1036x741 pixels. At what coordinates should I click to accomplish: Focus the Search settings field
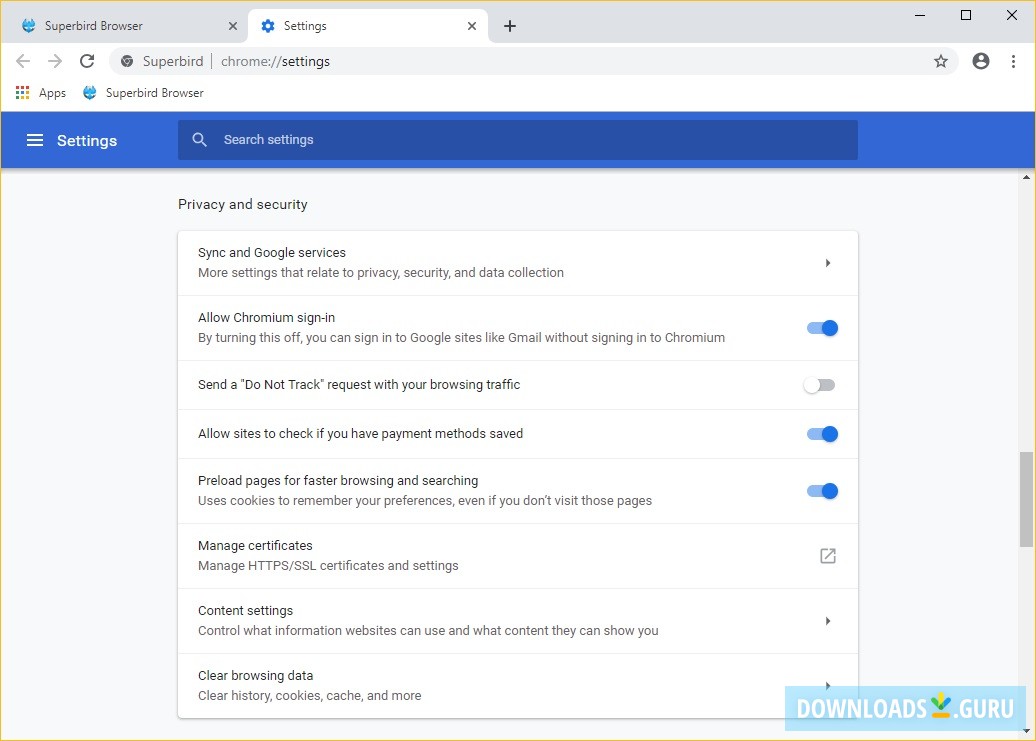tap(517, 140)
